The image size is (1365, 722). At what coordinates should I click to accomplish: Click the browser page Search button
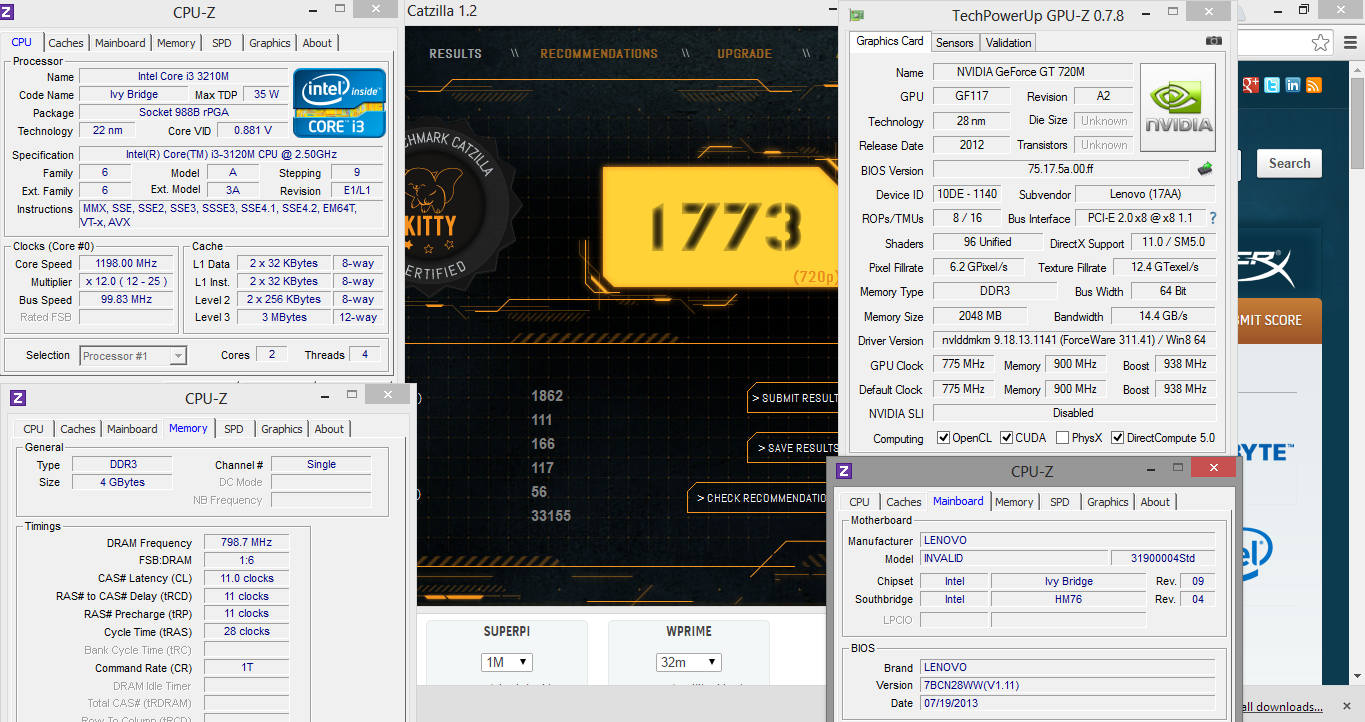point(1289,163)
